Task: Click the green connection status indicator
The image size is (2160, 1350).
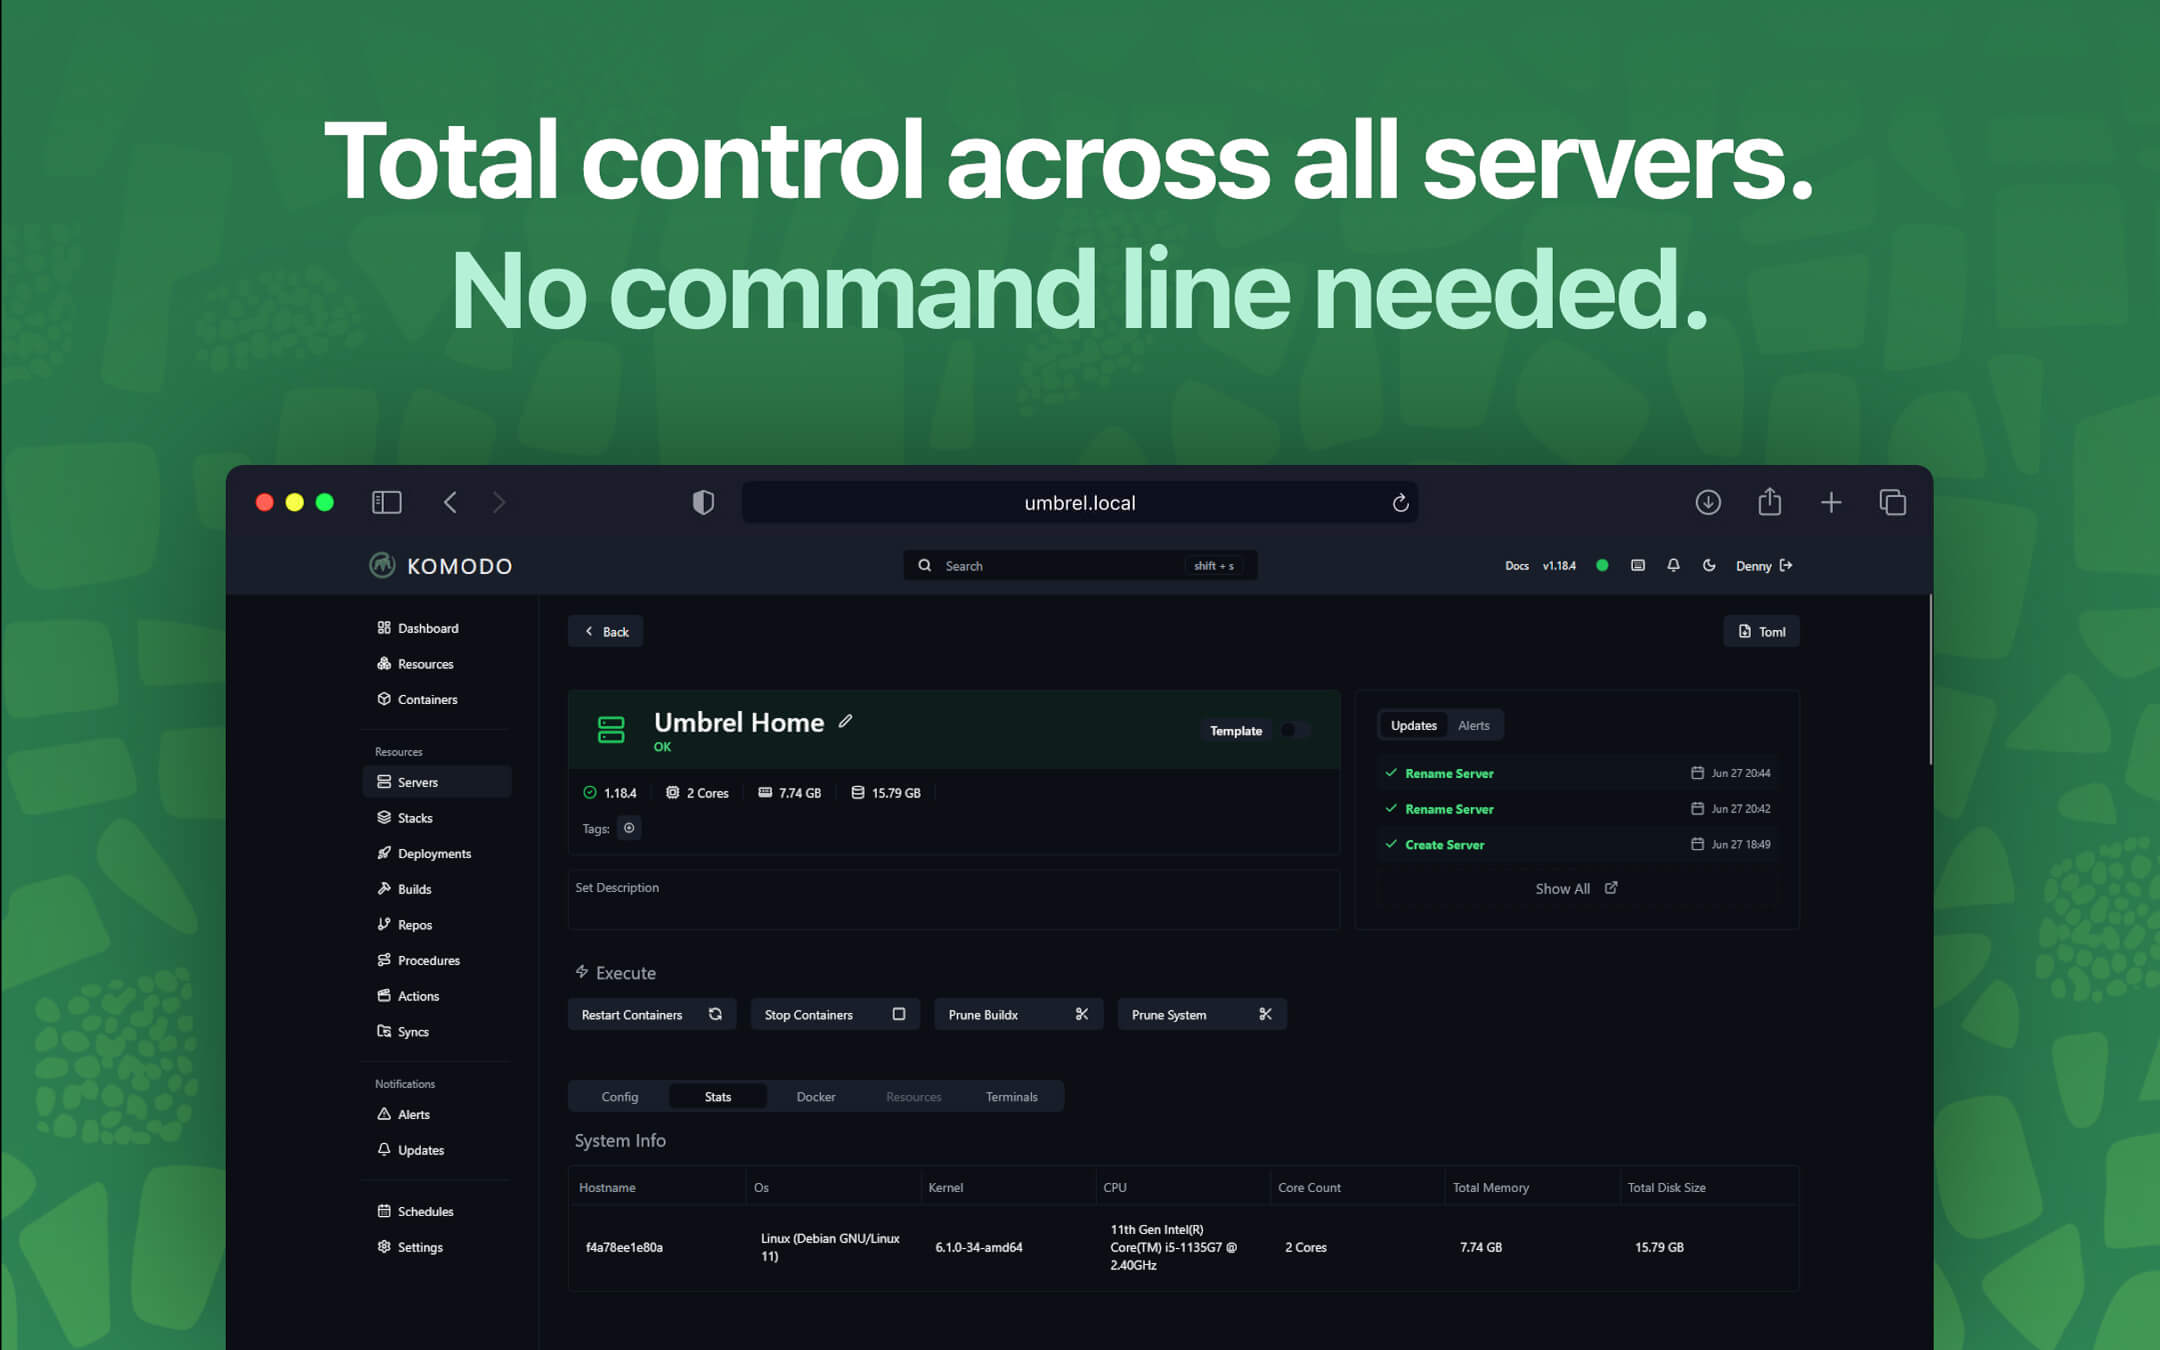Action: (x=1602, y=565)
